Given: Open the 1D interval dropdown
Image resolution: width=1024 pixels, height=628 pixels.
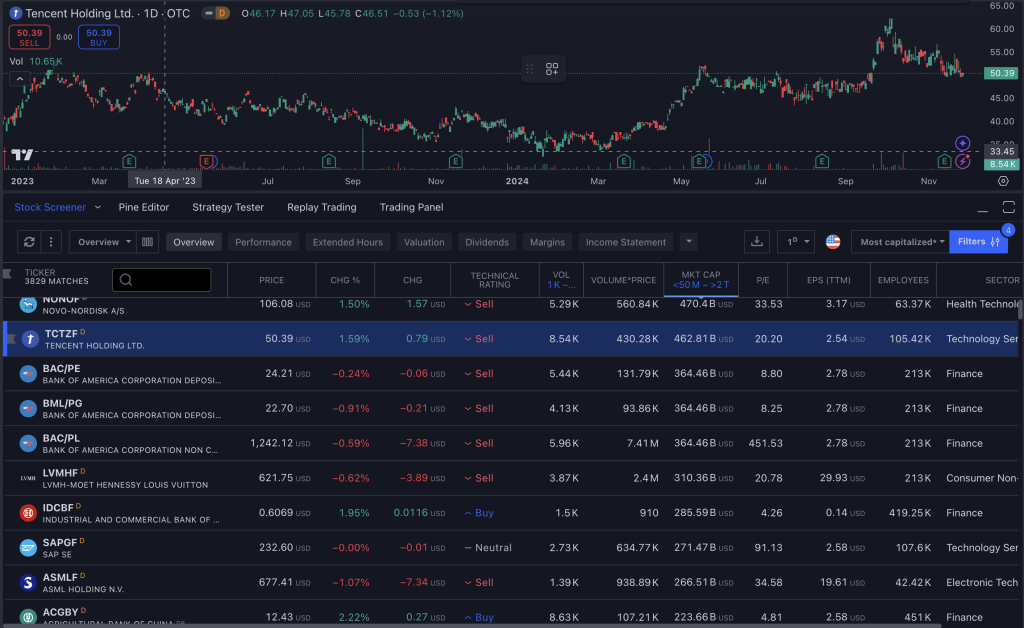Looking at the screenshot, I should click(x=796, y=242).
